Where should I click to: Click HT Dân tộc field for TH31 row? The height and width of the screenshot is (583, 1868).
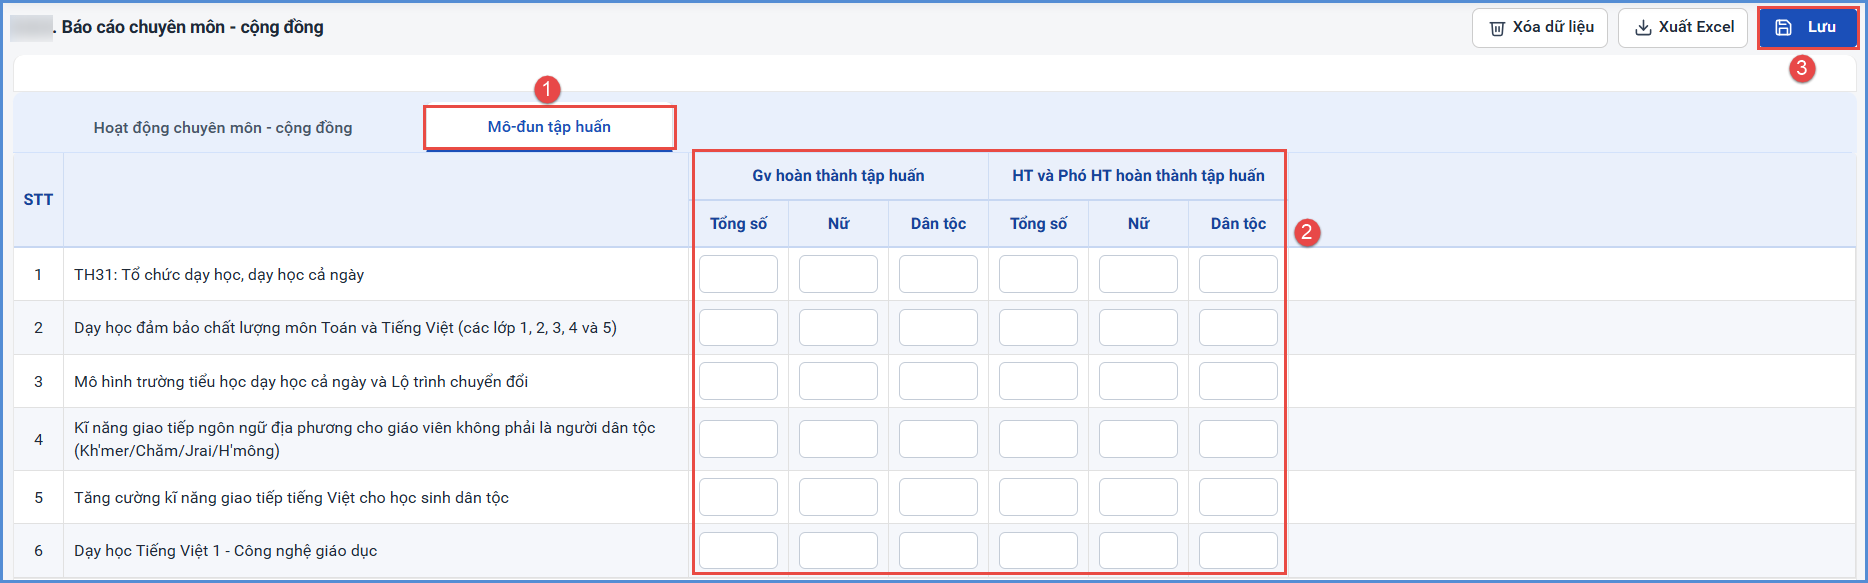[x=1238, y=274]
